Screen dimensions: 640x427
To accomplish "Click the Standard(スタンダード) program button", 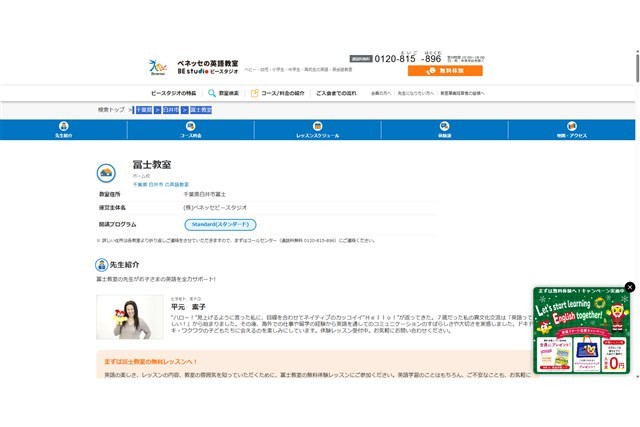I will coord(220,225).
